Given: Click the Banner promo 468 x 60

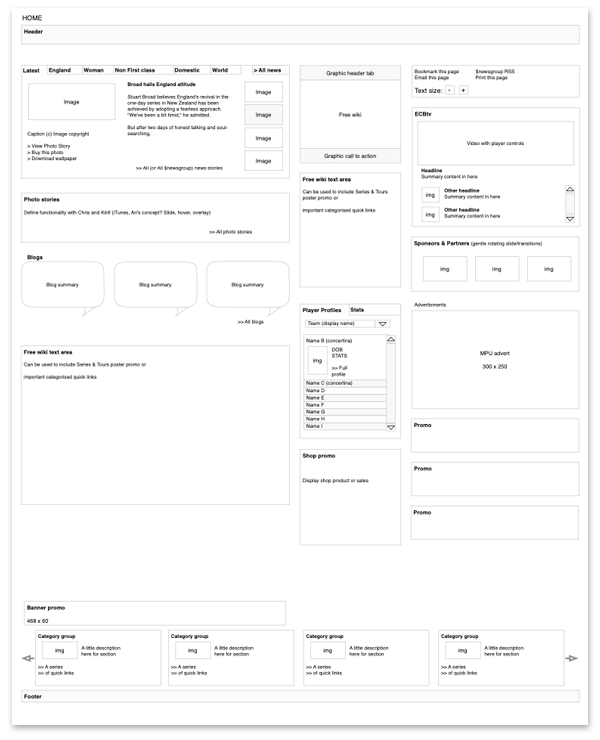Looking at the screenshot, I should 155,613.
